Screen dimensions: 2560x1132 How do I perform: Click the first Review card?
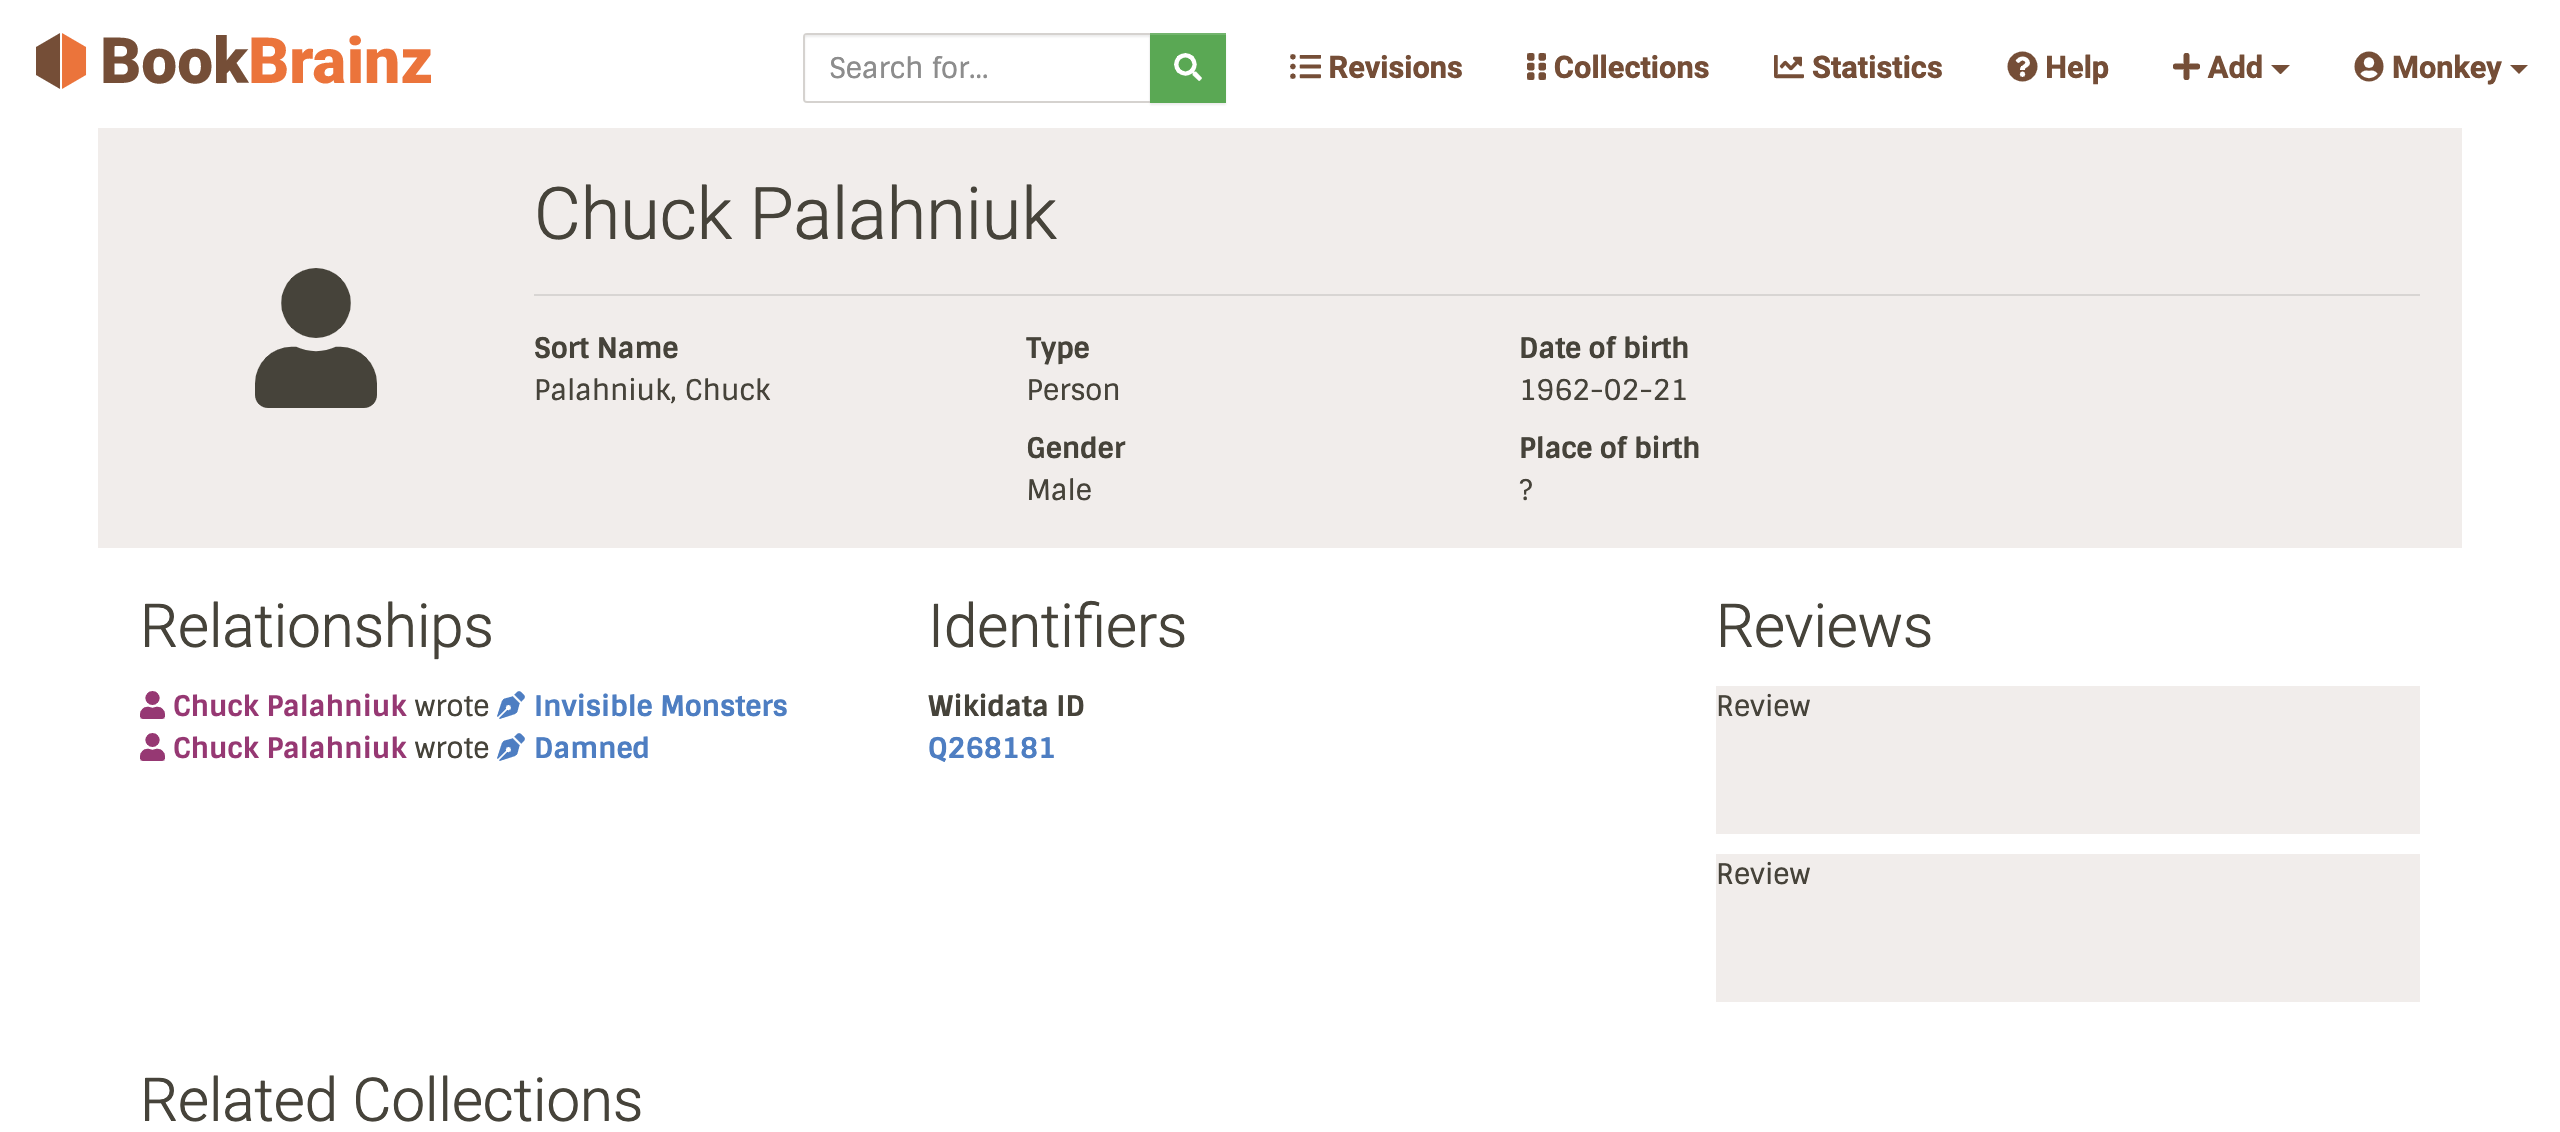point(2067,760)
